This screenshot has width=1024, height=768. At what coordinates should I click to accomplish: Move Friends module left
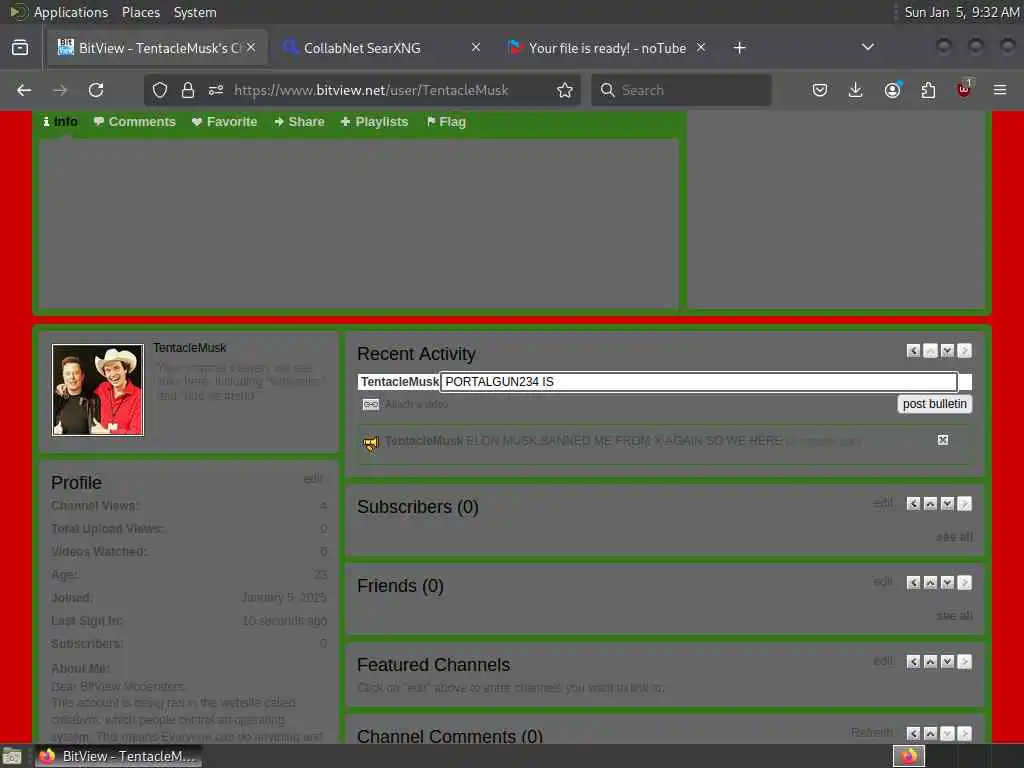(x=914, y=583)
